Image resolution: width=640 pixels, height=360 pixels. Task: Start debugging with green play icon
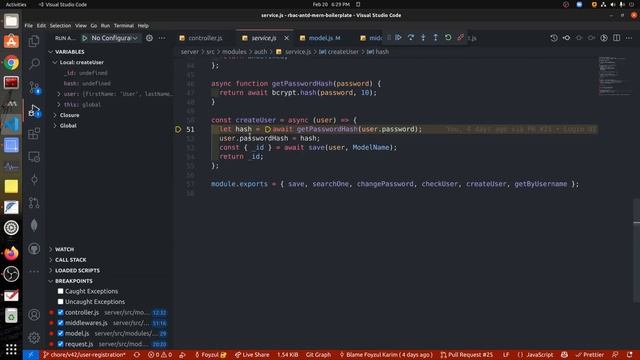(x=84, y=38)
